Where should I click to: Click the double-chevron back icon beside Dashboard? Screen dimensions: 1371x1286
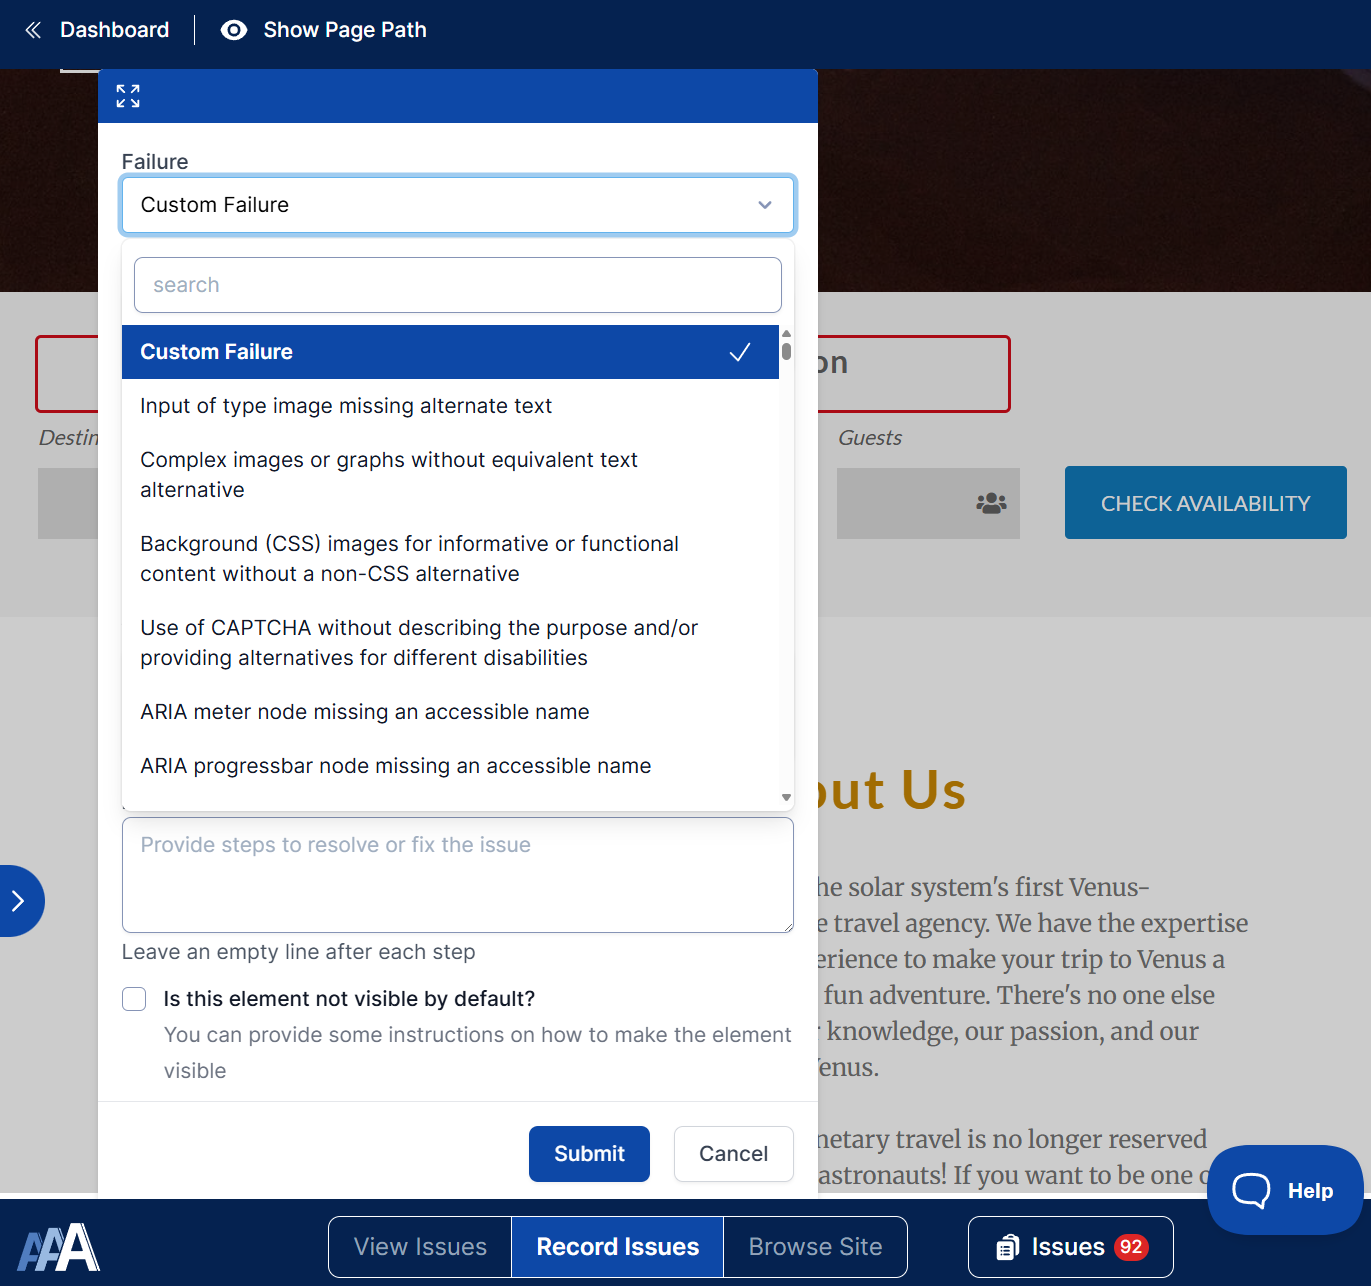pos(33,30)
